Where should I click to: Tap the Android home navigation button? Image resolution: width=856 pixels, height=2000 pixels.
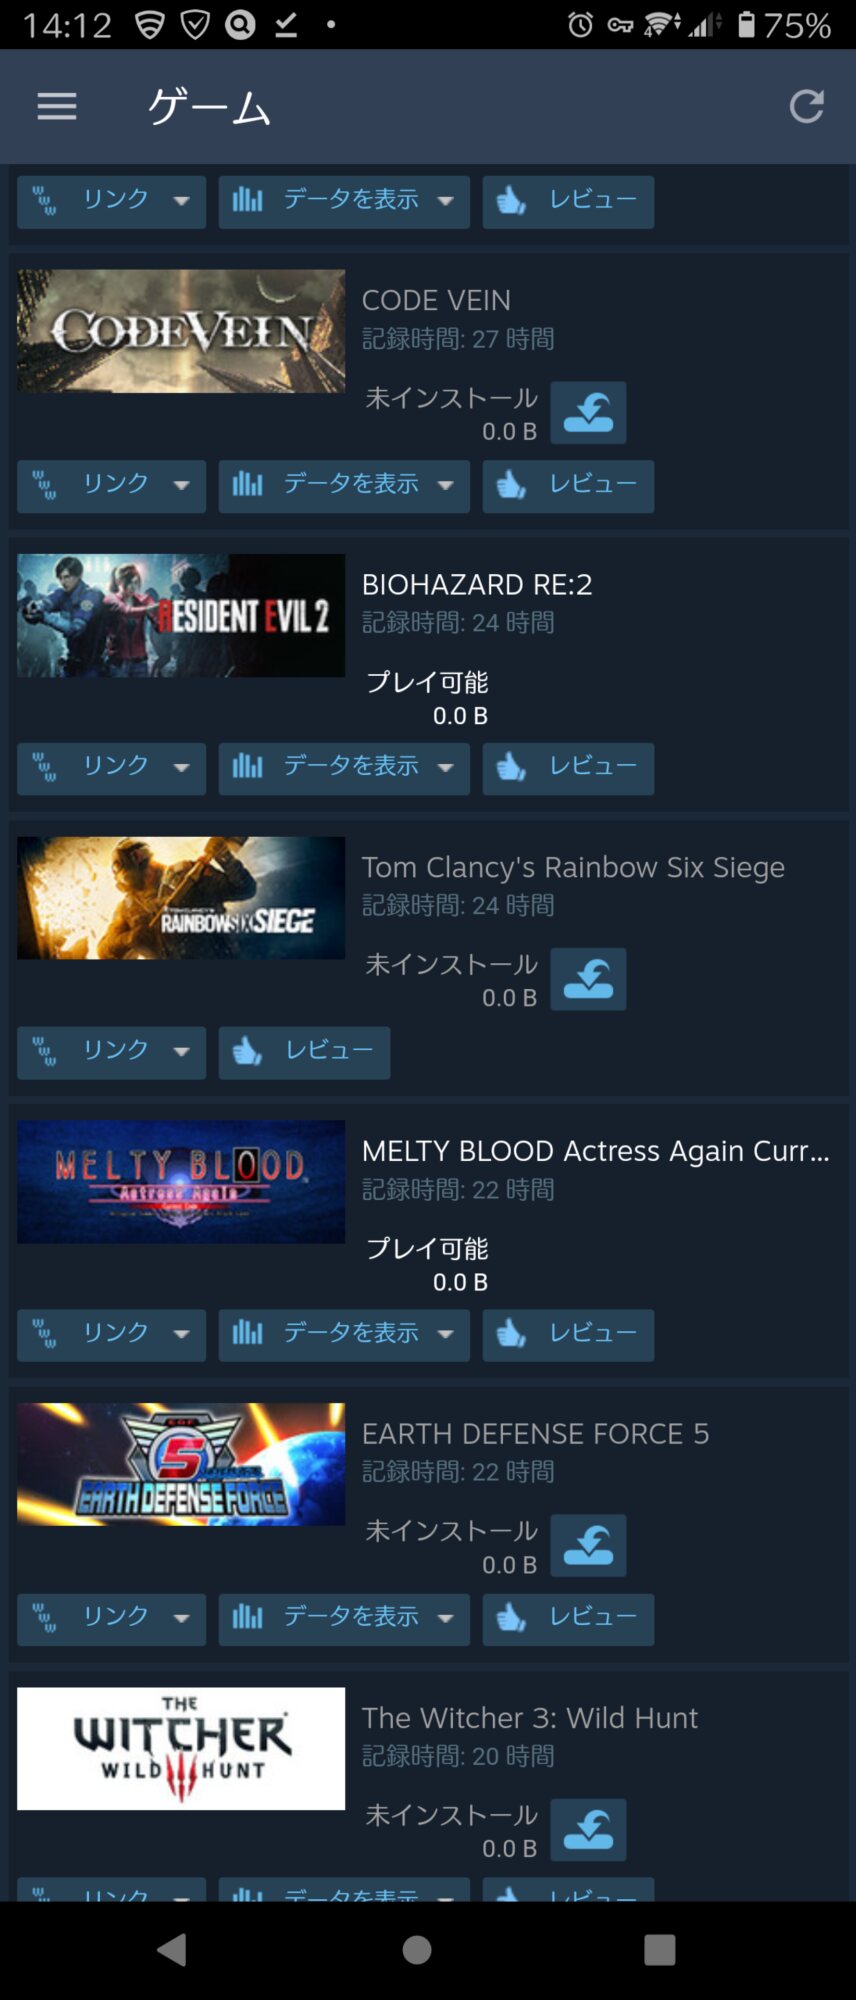[417, 1949]
